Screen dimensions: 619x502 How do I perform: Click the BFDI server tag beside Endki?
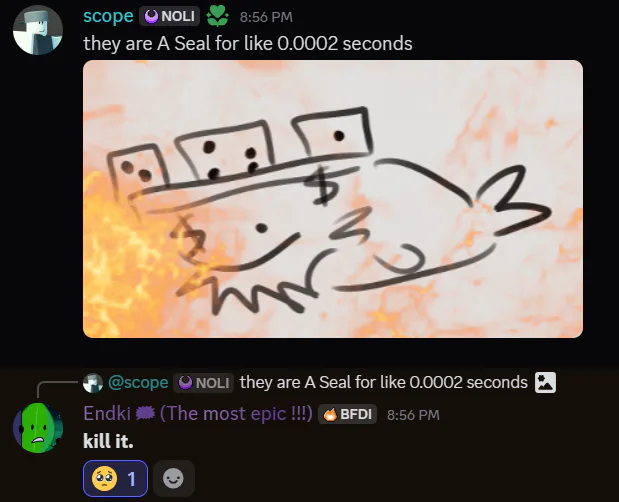(x=347, y=414)
